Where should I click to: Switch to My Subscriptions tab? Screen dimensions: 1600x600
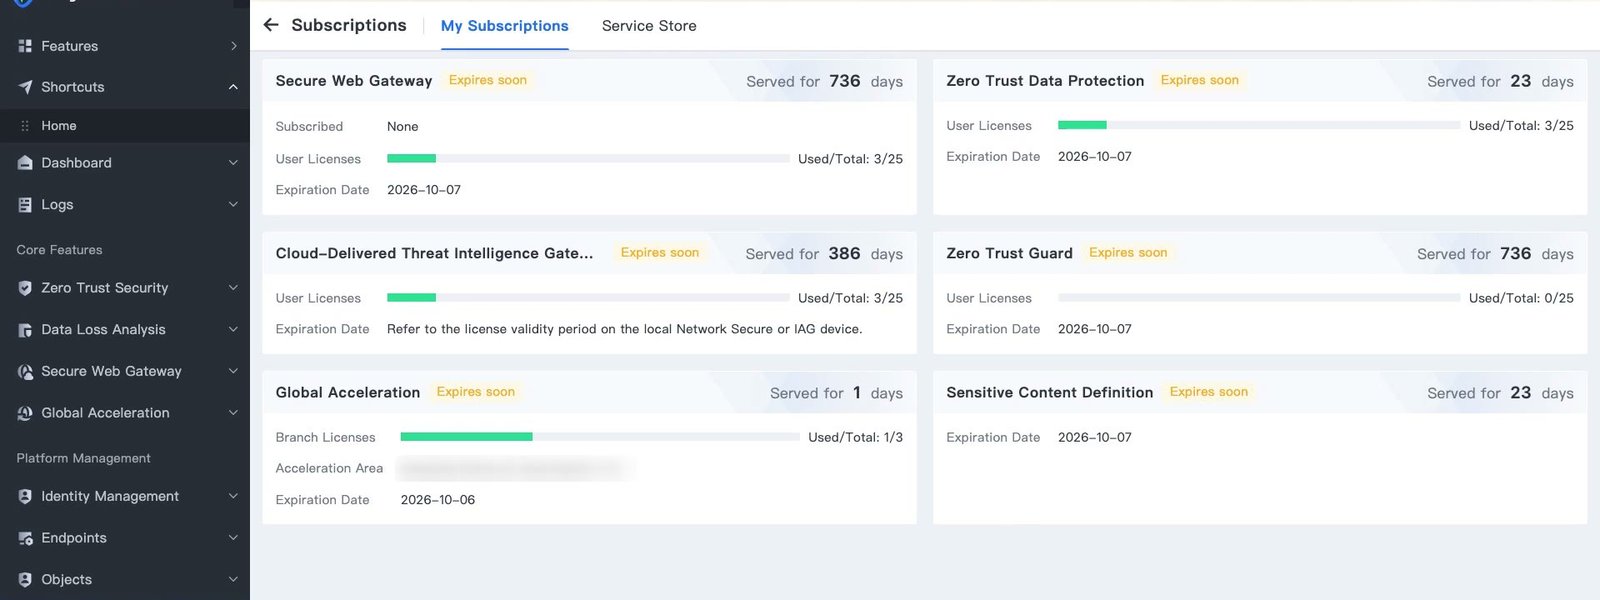click(505, 26)
